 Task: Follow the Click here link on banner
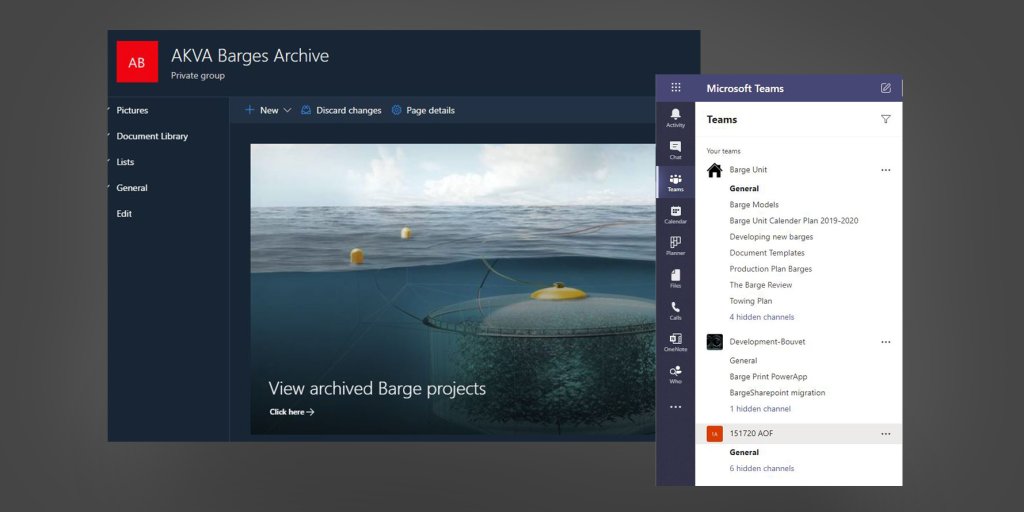(291, 412)
